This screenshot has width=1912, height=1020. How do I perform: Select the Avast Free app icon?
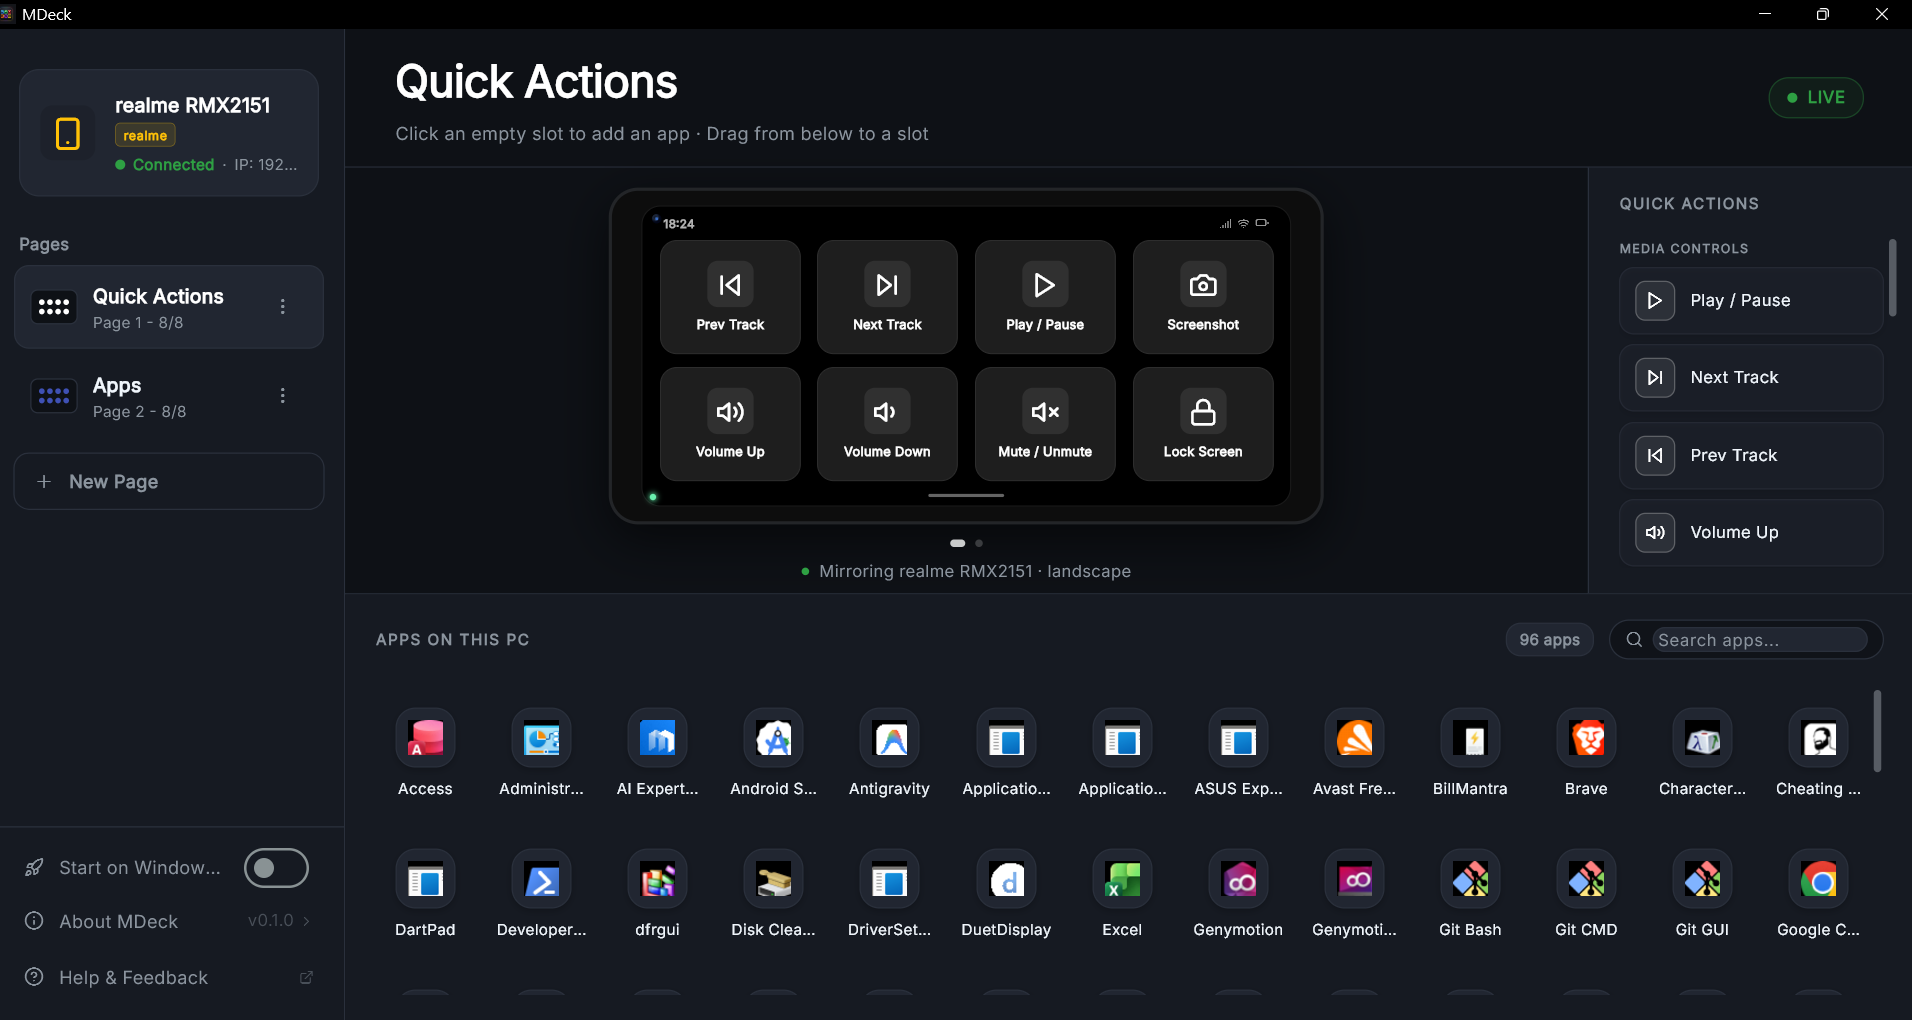tap(1354, 739)
